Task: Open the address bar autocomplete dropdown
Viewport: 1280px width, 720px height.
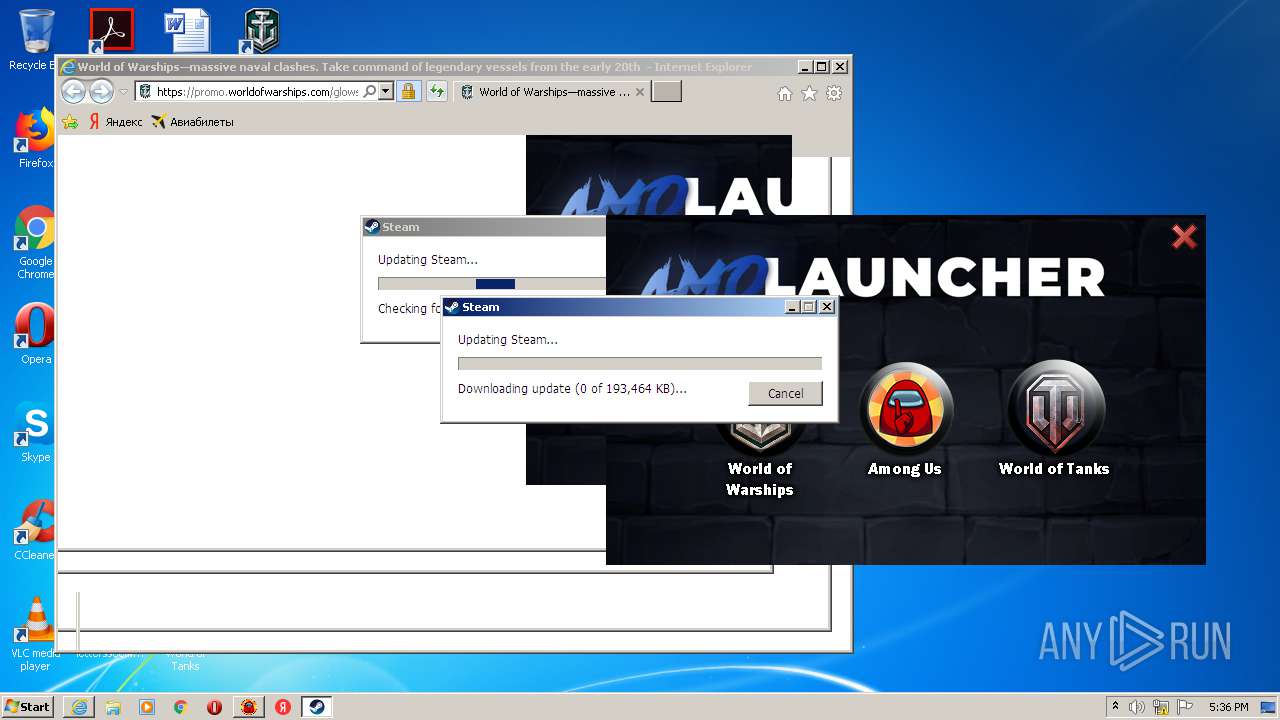Action: click(x=385, y=92)
